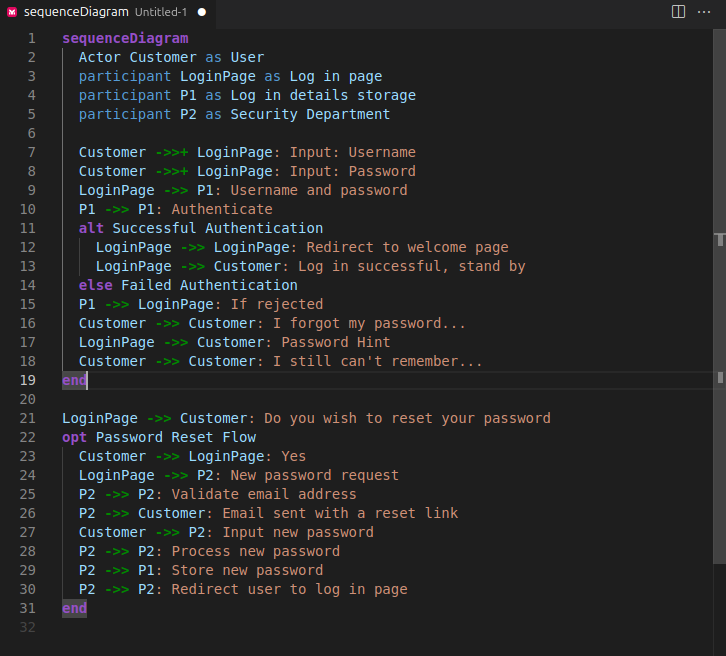This screenshot has width=726, height=656.
Task: Click 'Store new password' text on line 29
Action: coord(247,570)
